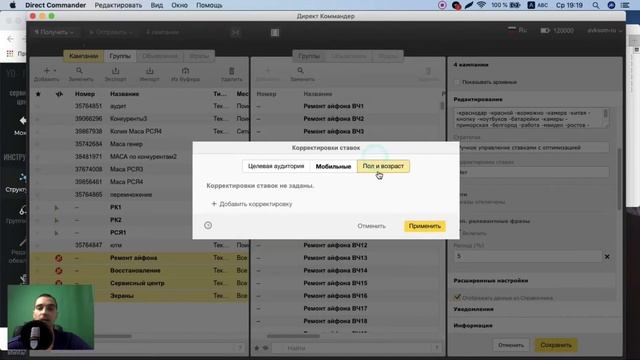The width and height of the screenshot is (640, 360).
Task: Click the Номер column header in campaigns
Action: pos(84,94)
